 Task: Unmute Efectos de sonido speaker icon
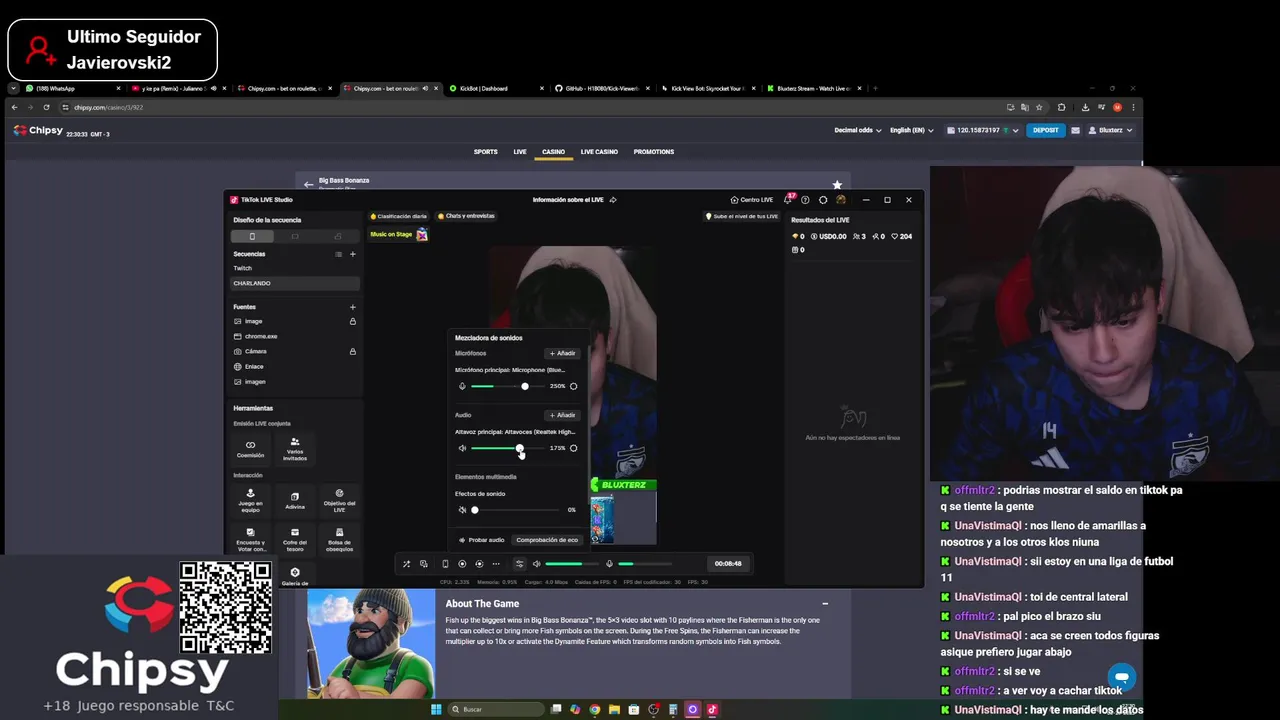click(x=462, y=510)
